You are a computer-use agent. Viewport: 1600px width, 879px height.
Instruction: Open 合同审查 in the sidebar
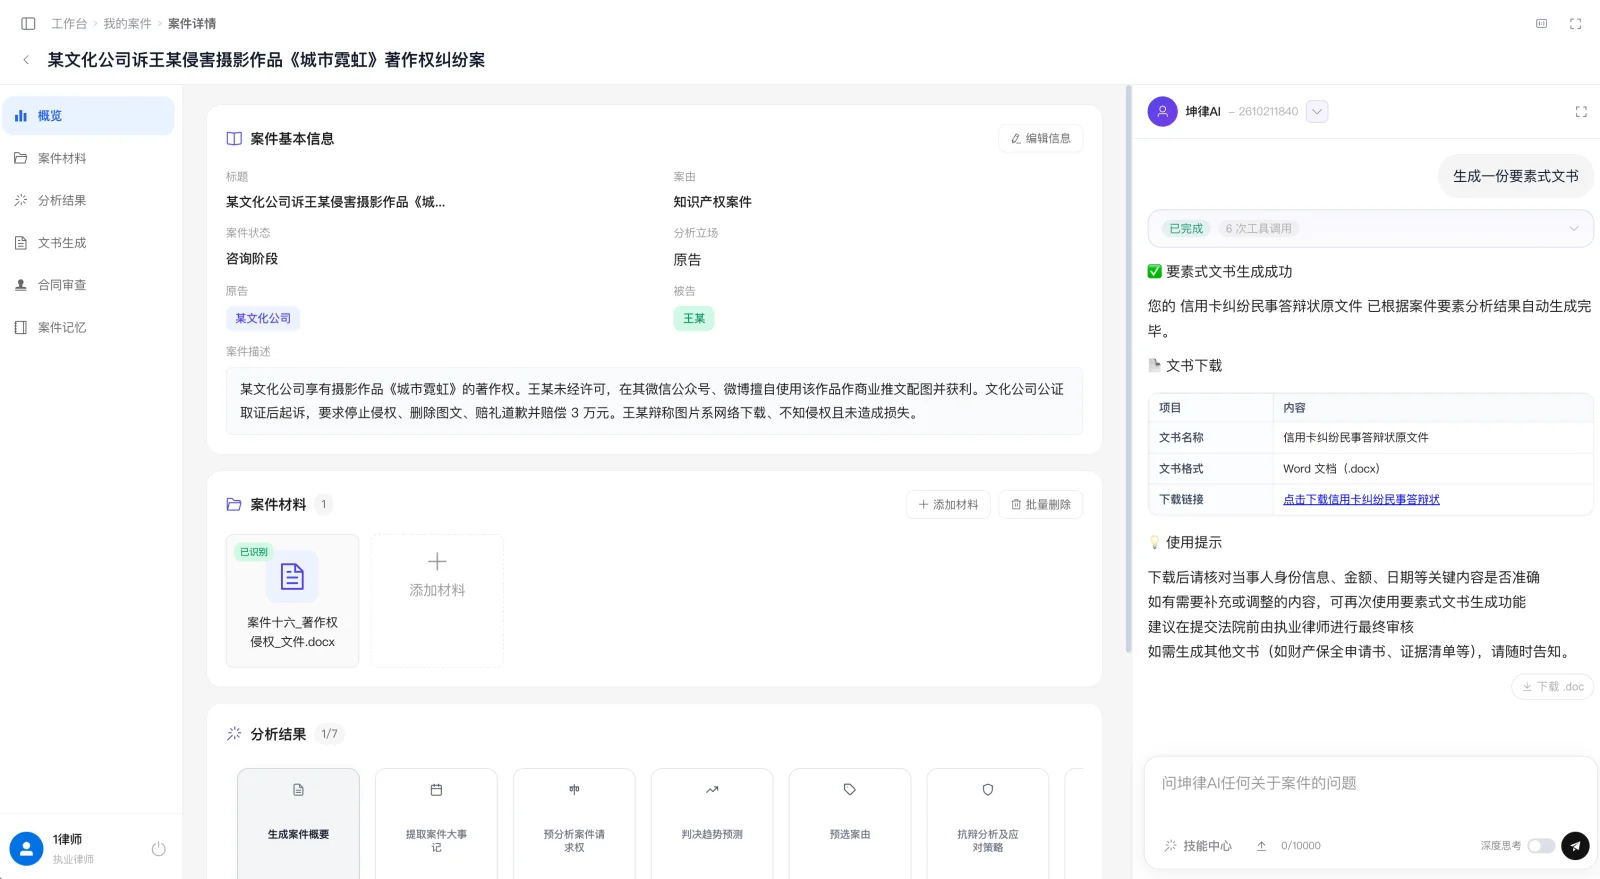click(x=88, y=285)
